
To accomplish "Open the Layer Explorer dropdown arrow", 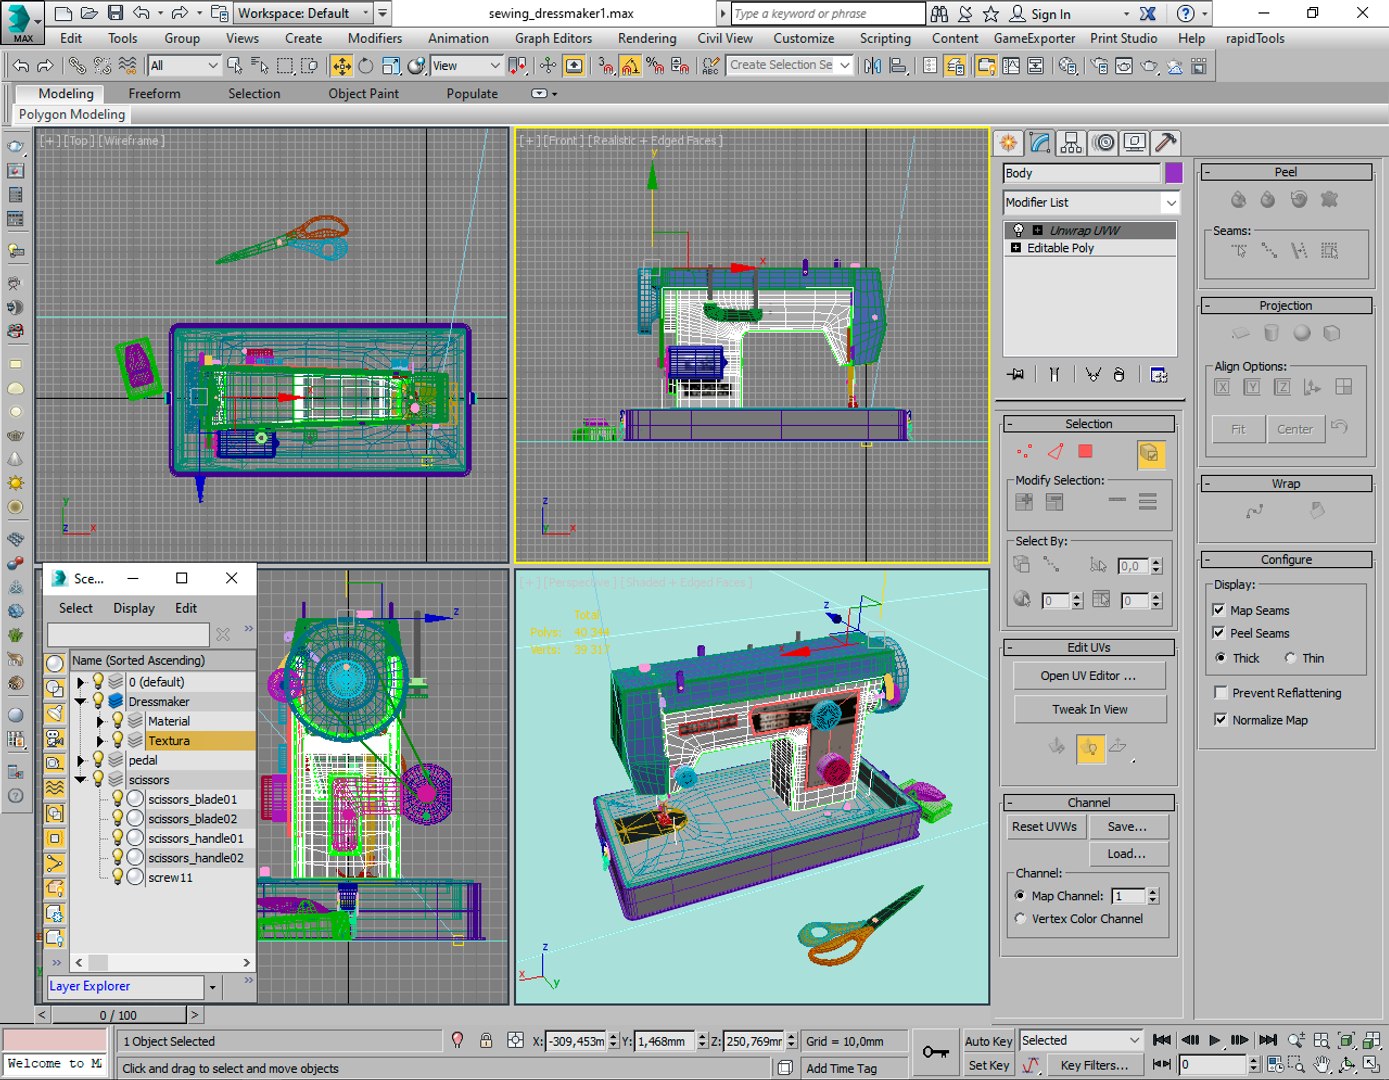I will coord(212,987).
